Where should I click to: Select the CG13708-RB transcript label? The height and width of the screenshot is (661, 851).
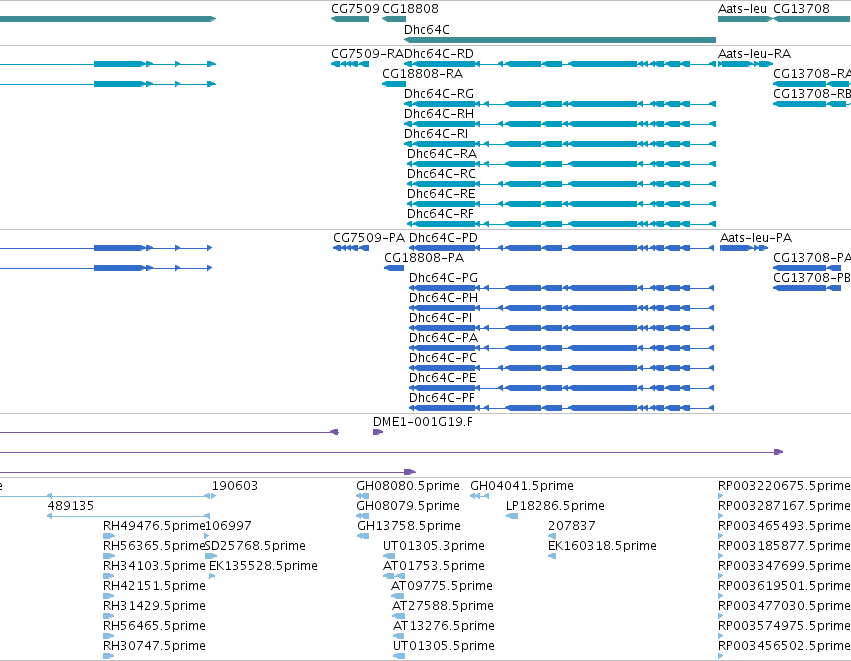pos(812,94)
